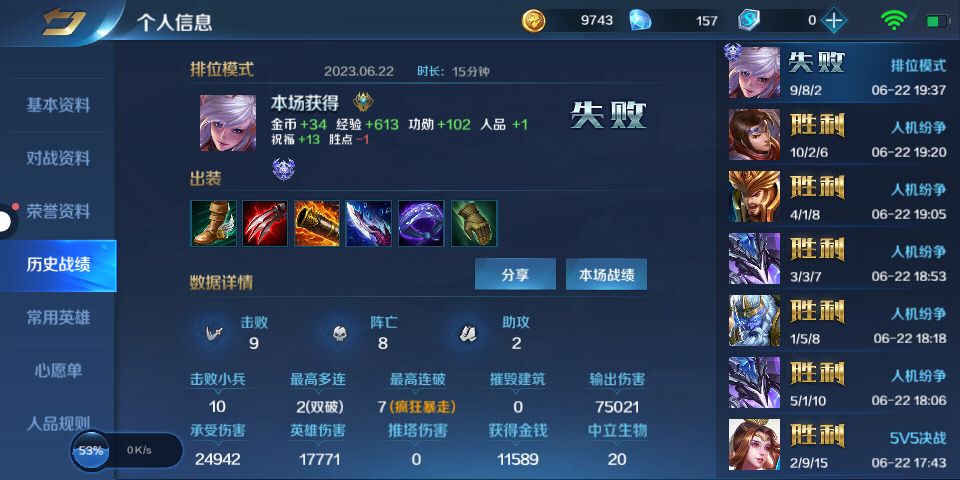Click the 分享 button
Screen dimensions: 960x480
pos(516,274)
